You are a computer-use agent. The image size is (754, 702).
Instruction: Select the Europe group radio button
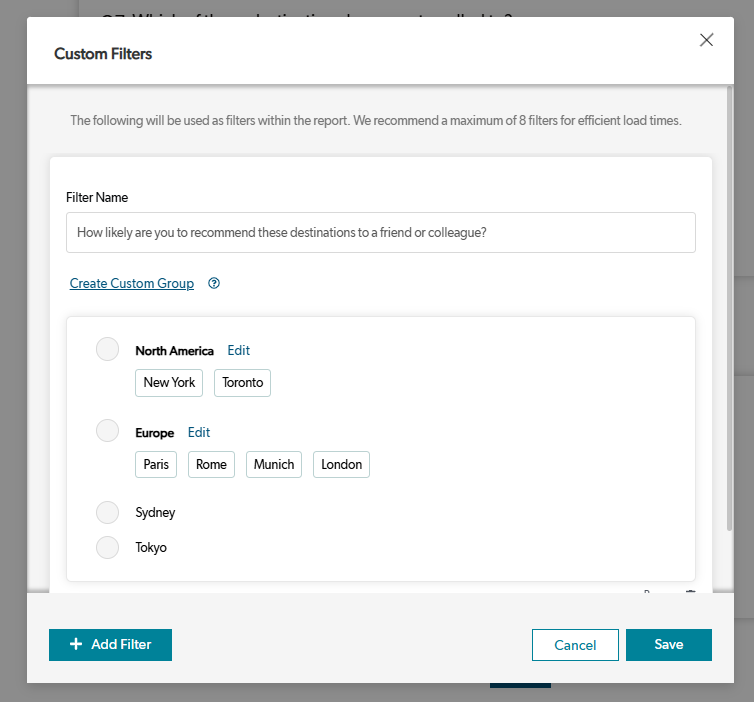point(107,431)
